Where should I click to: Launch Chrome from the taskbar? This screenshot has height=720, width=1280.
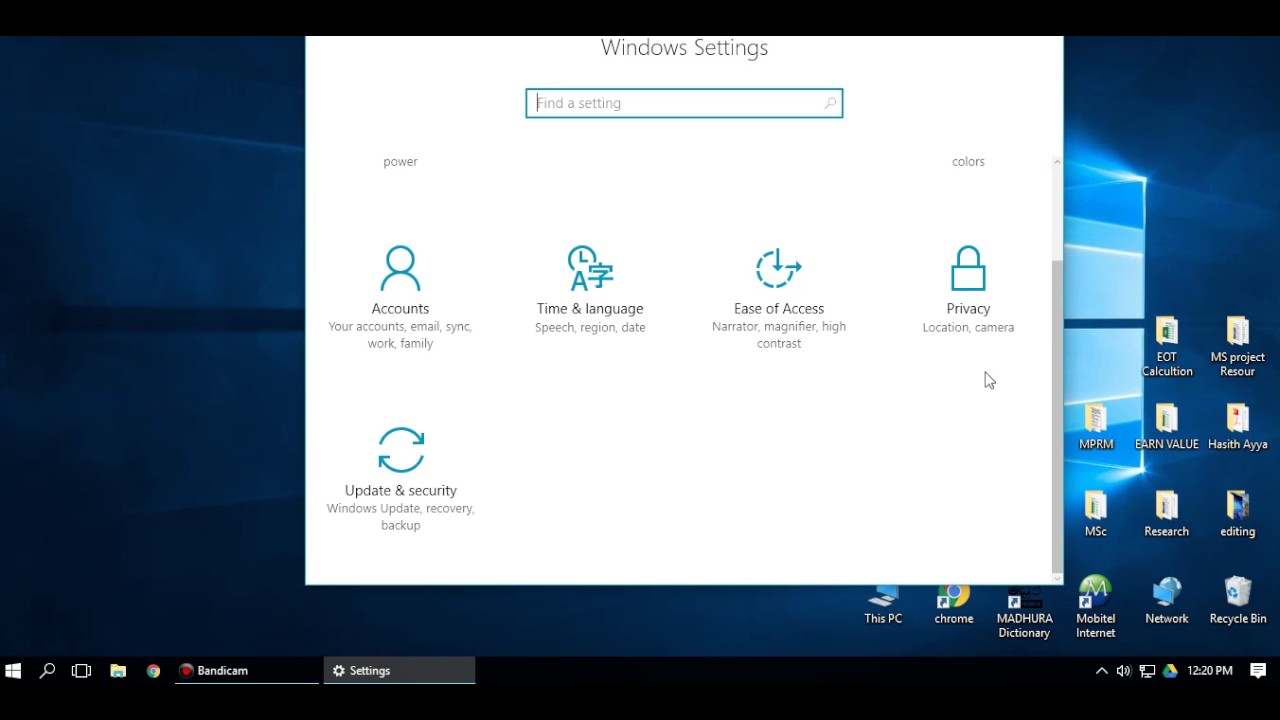pos(153,671)
